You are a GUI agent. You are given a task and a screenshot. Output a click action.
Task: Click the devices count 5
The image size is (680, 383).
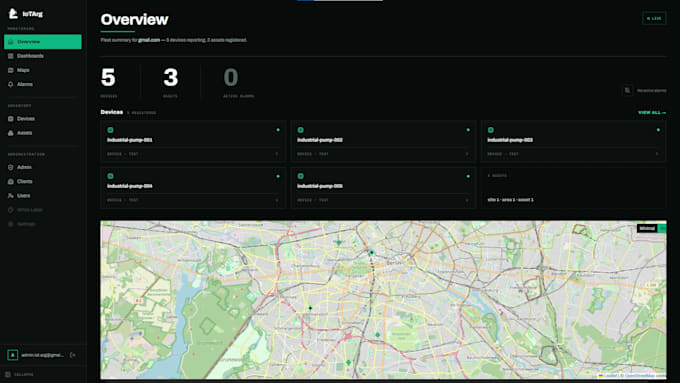[x=108, y=78]
